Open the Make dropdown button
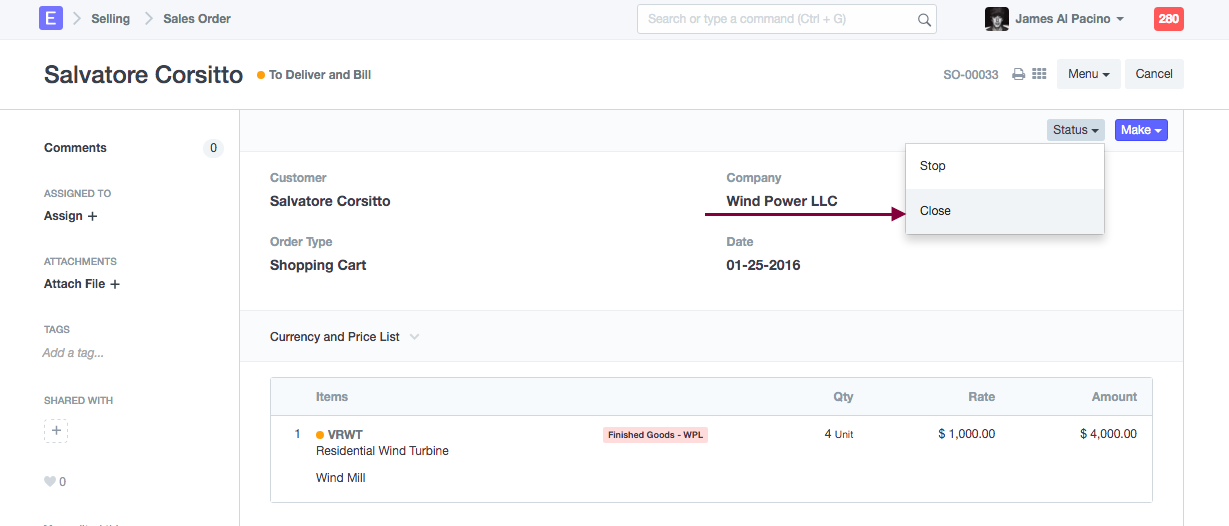The height and width of the screenshot is (526, 1229). [x=1141, y=130]
